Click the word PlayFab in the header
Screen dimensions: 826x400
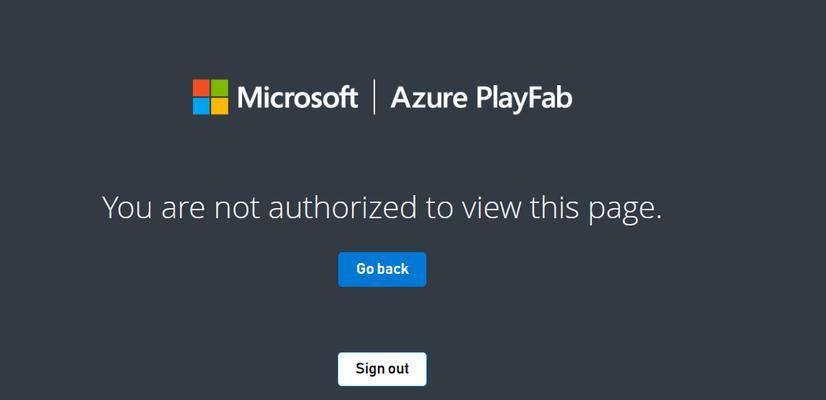coord(524,99)
